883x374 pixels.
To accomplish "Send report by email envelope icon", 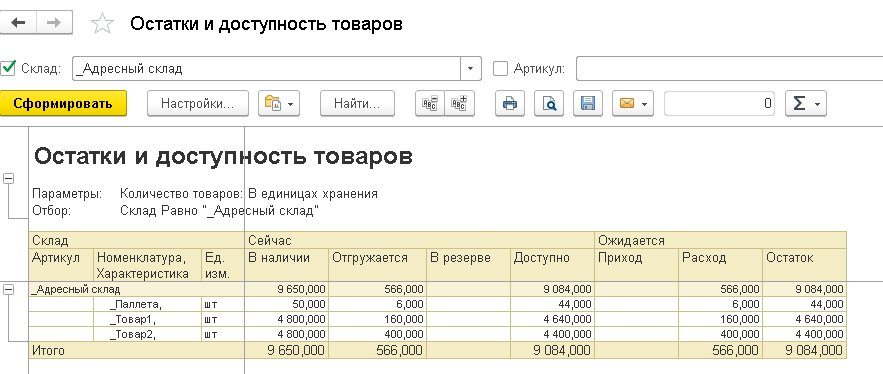I will pyautogui.click(x=632, y=104).
